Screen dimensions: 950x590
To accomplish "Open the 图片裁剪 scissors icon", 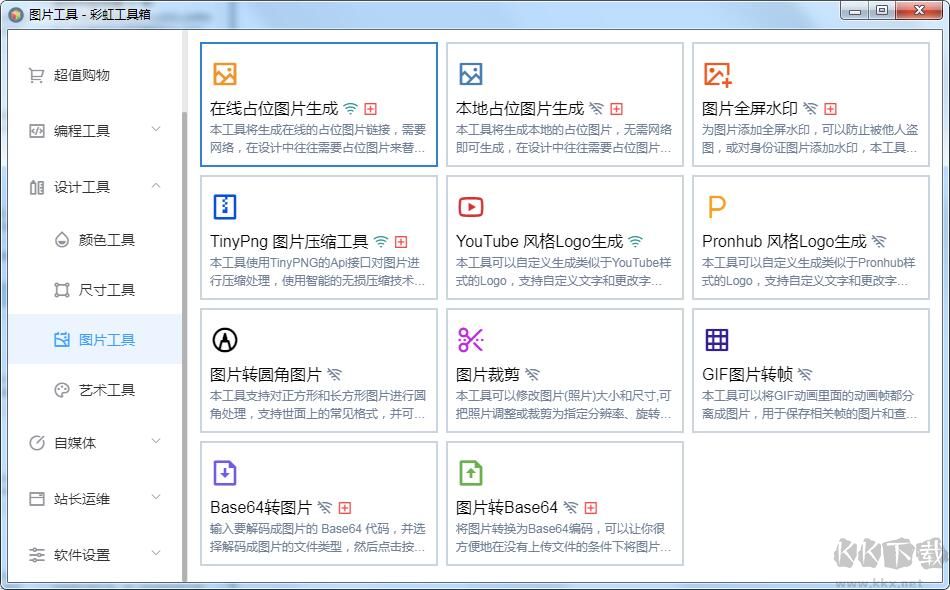I will click(471, 340).
